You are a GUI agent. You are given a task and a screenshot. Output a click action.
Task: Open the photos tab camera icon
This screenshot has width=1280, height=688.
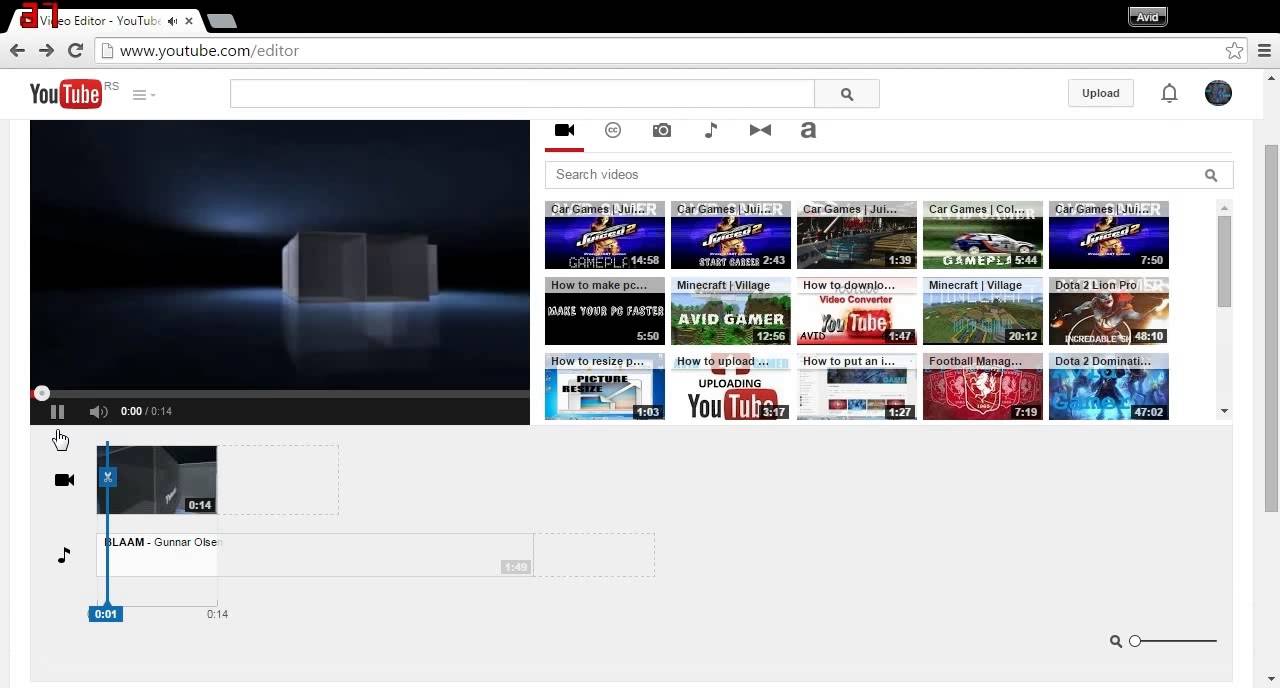coord(662,130)
